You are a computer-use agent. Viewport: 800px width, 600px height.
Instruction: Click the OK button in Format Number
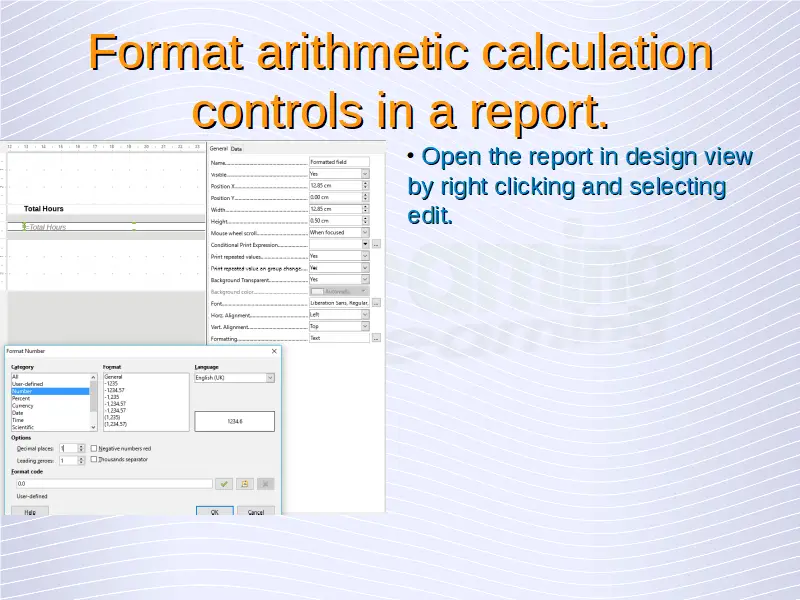coord(215,511)
